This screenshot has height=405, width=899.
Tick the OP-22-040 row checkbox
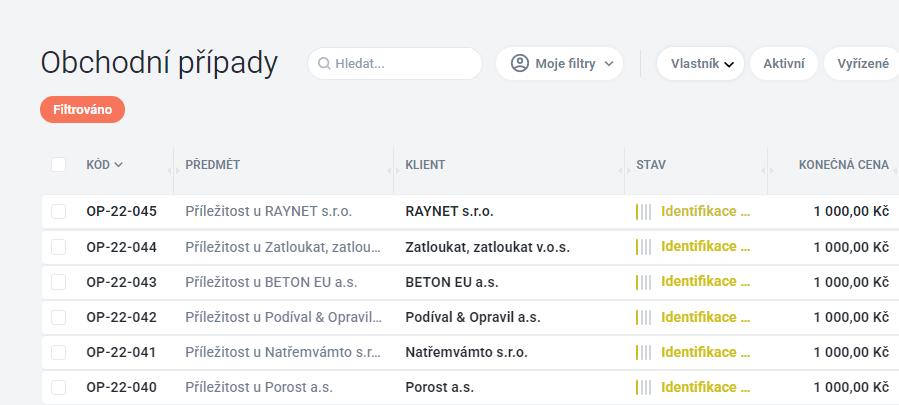58,388
